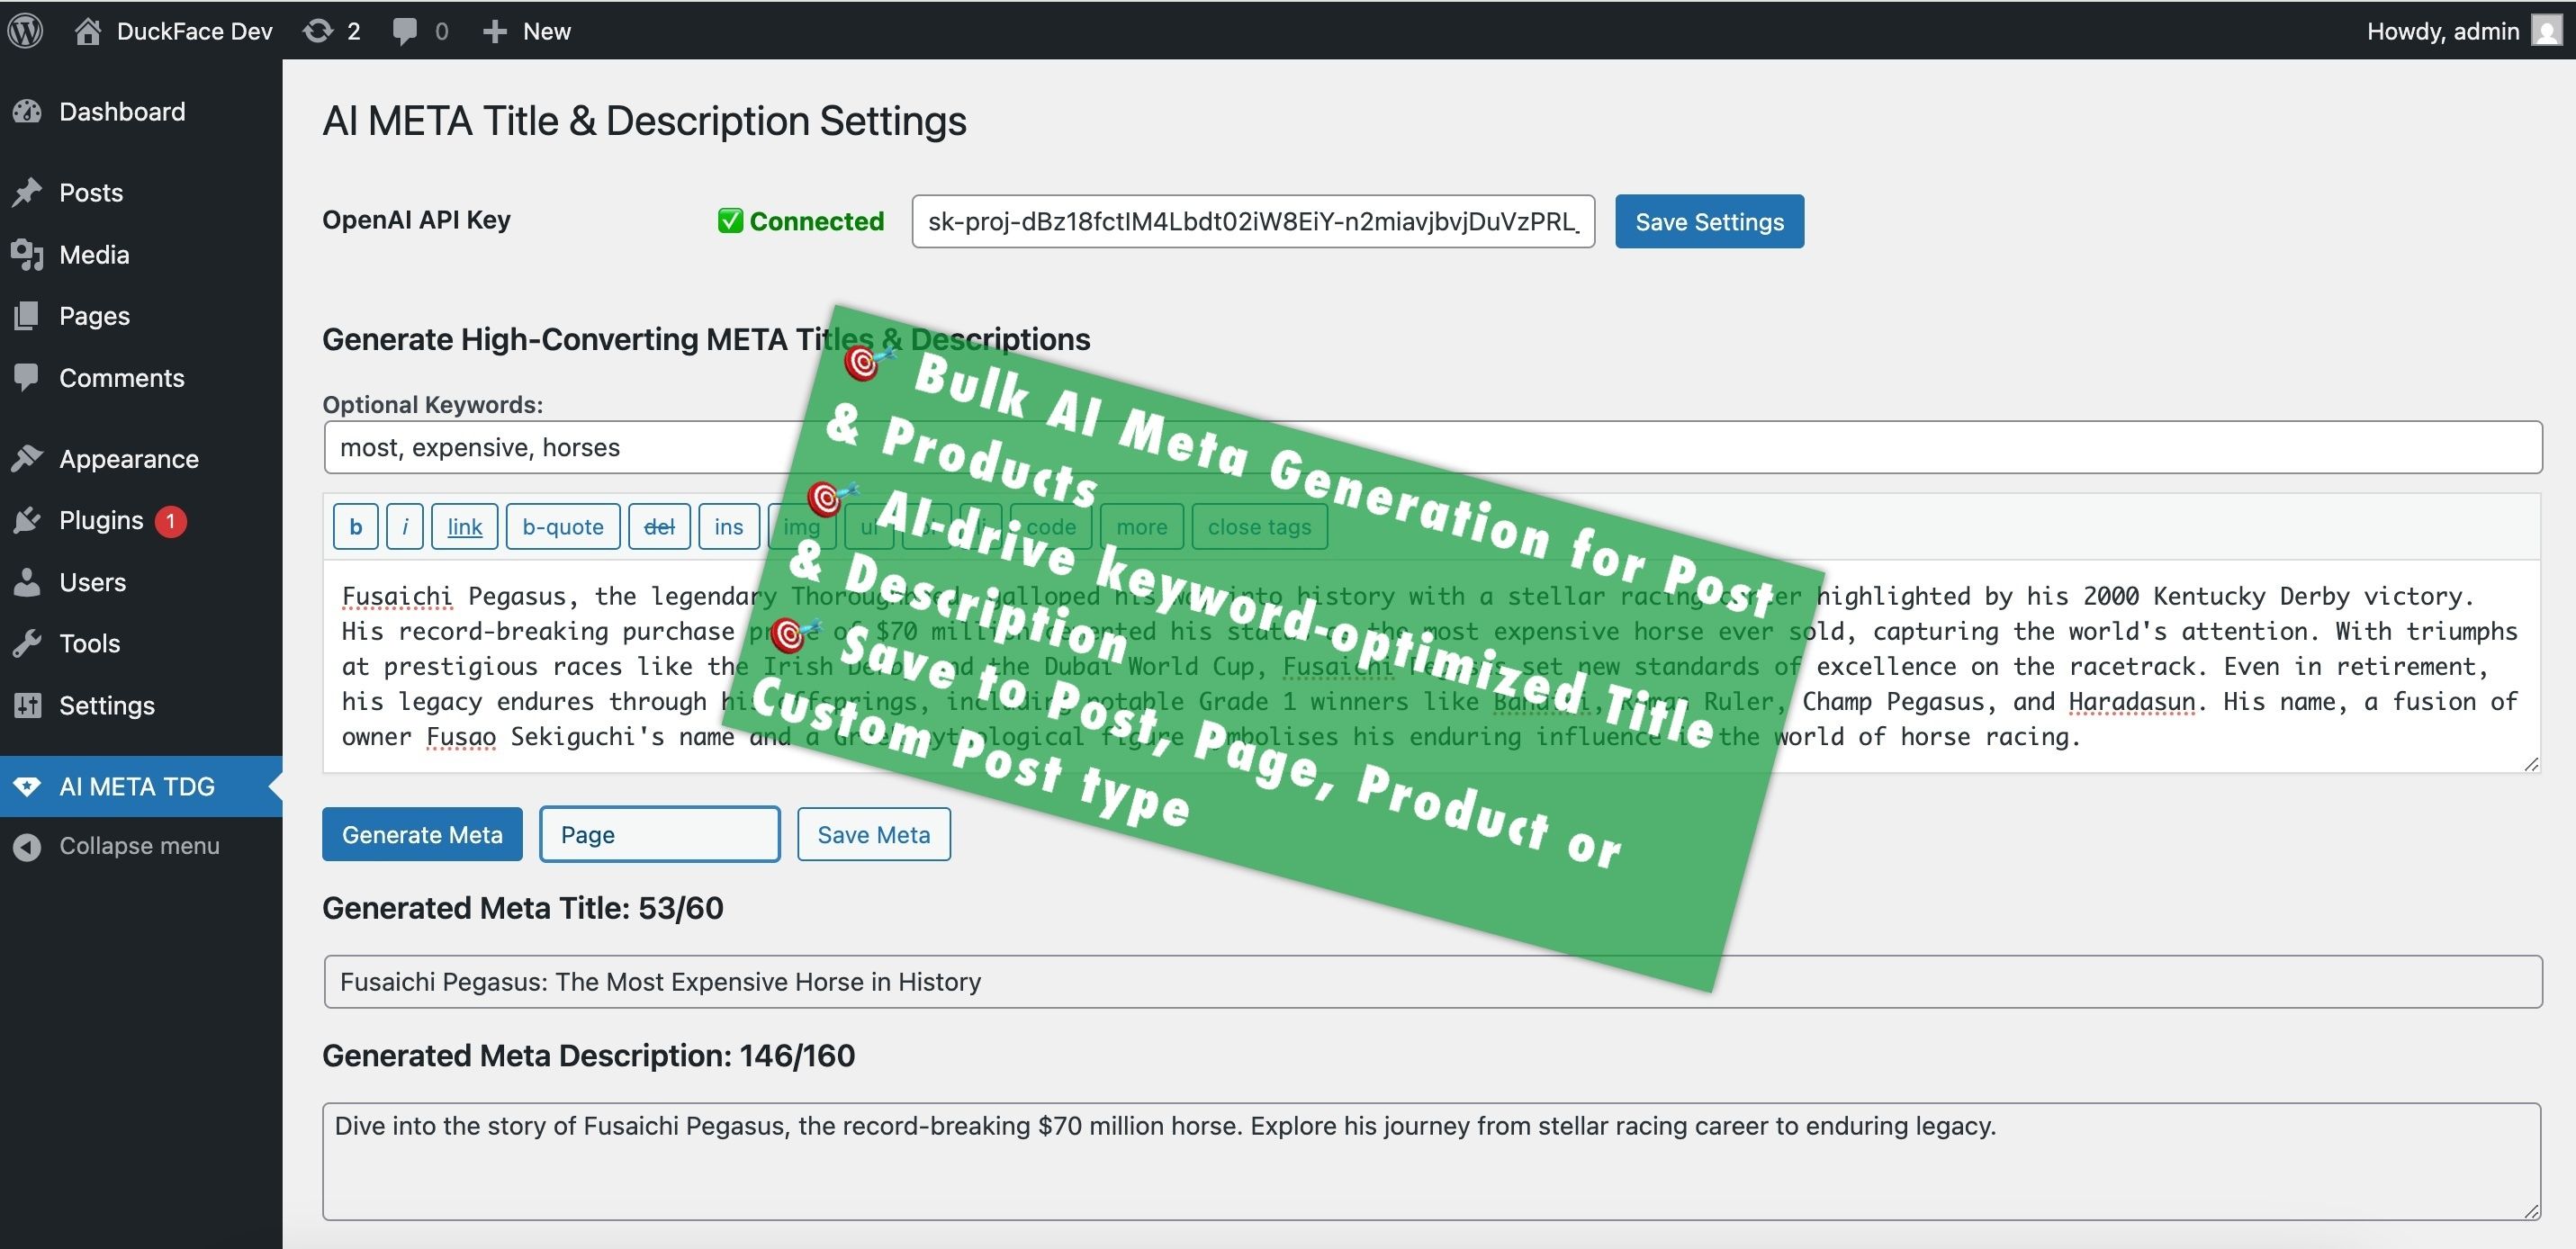Click the Generate Meta button
Viewport: 2576px width, 1249px height.
(x=422, y=834)
